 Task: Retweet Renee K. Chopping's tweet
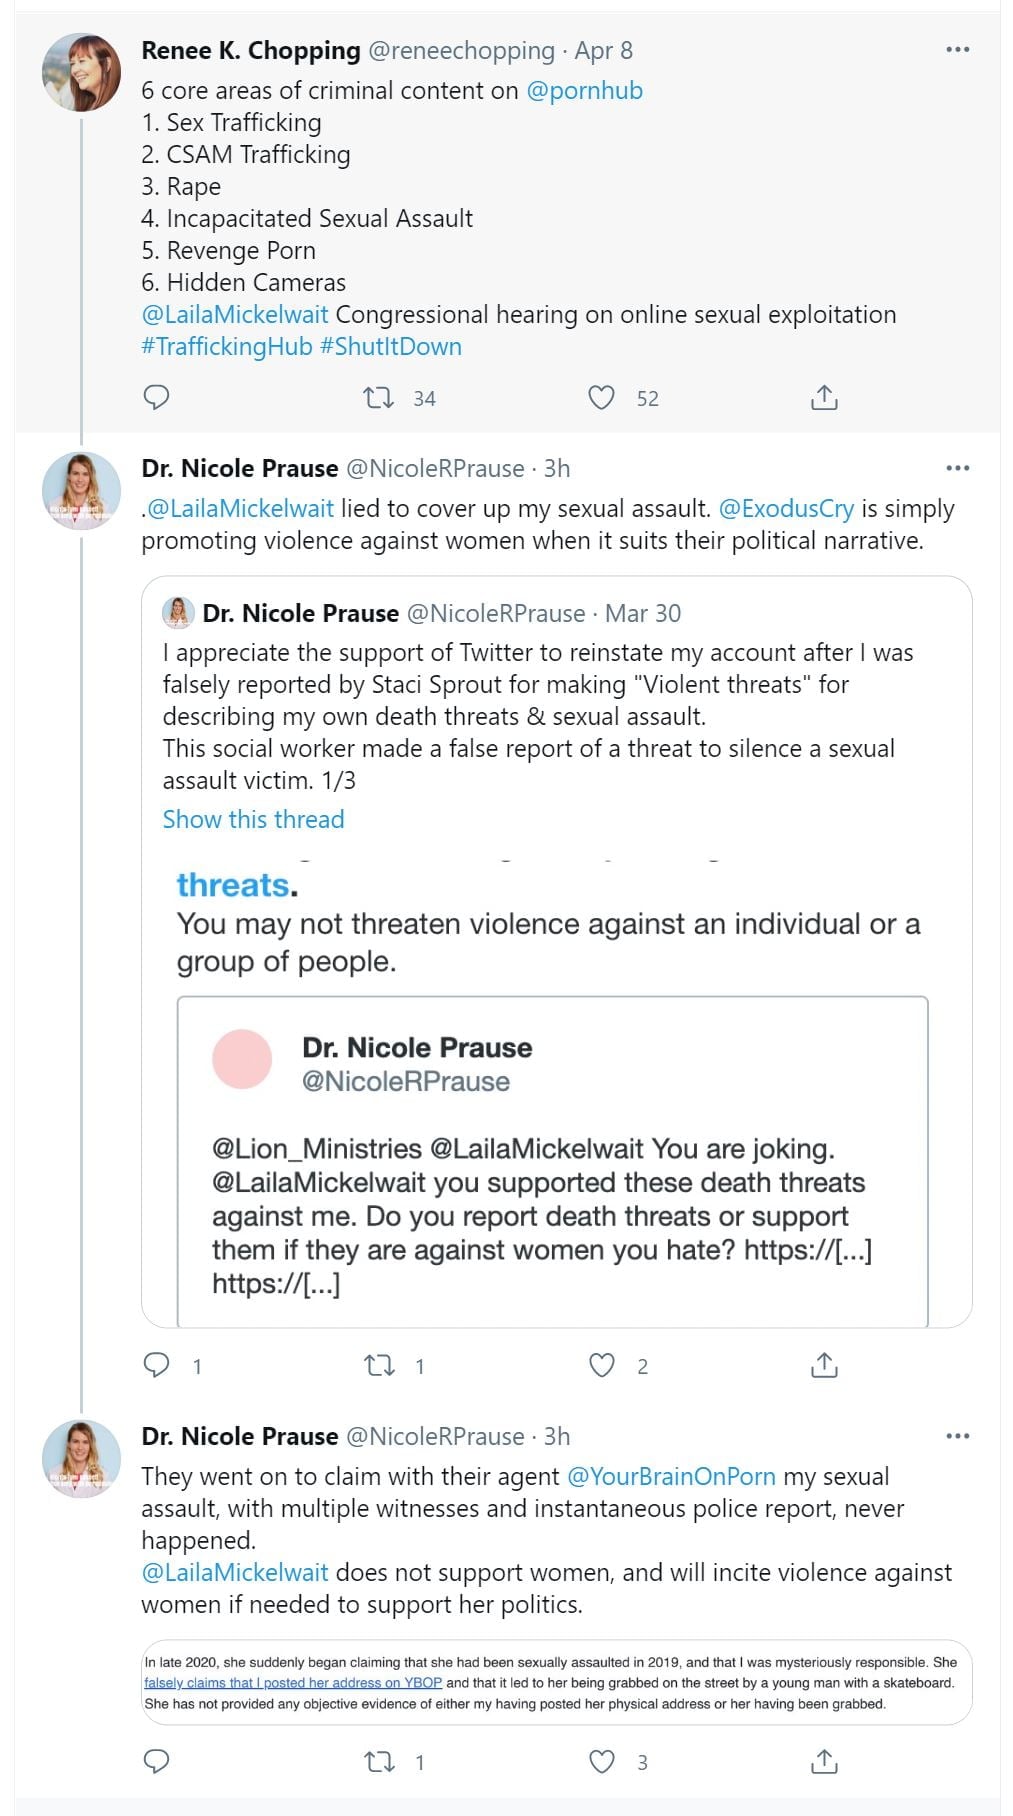pos(379,398)
